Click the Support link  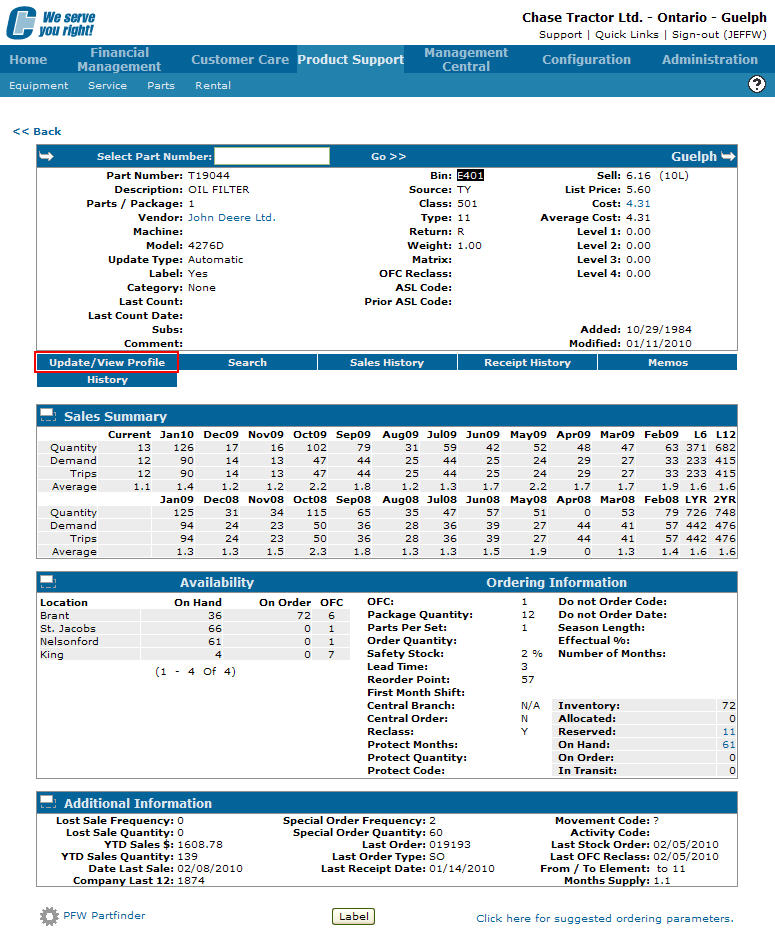[x=560, y=34]
